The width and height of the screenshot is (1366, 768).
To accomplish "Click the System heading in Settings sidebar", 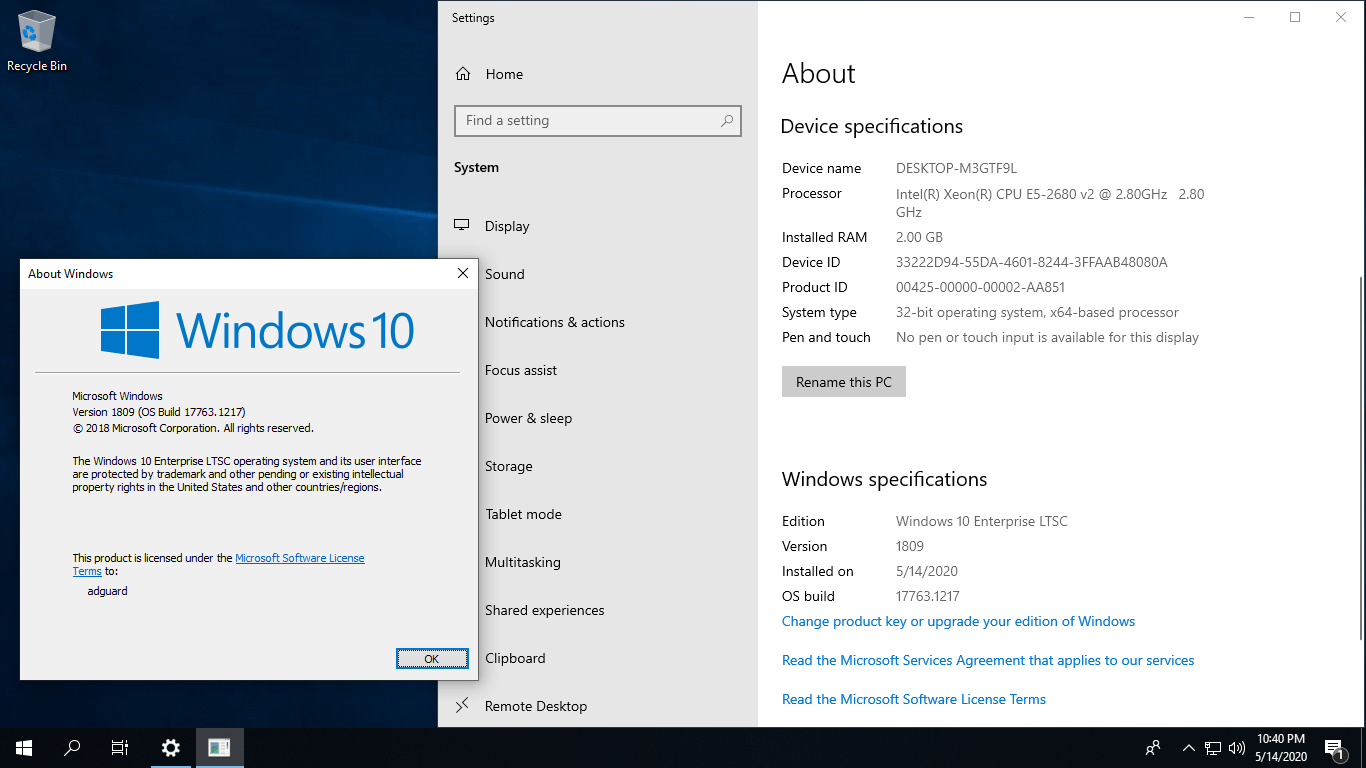I will click(476, 167).
